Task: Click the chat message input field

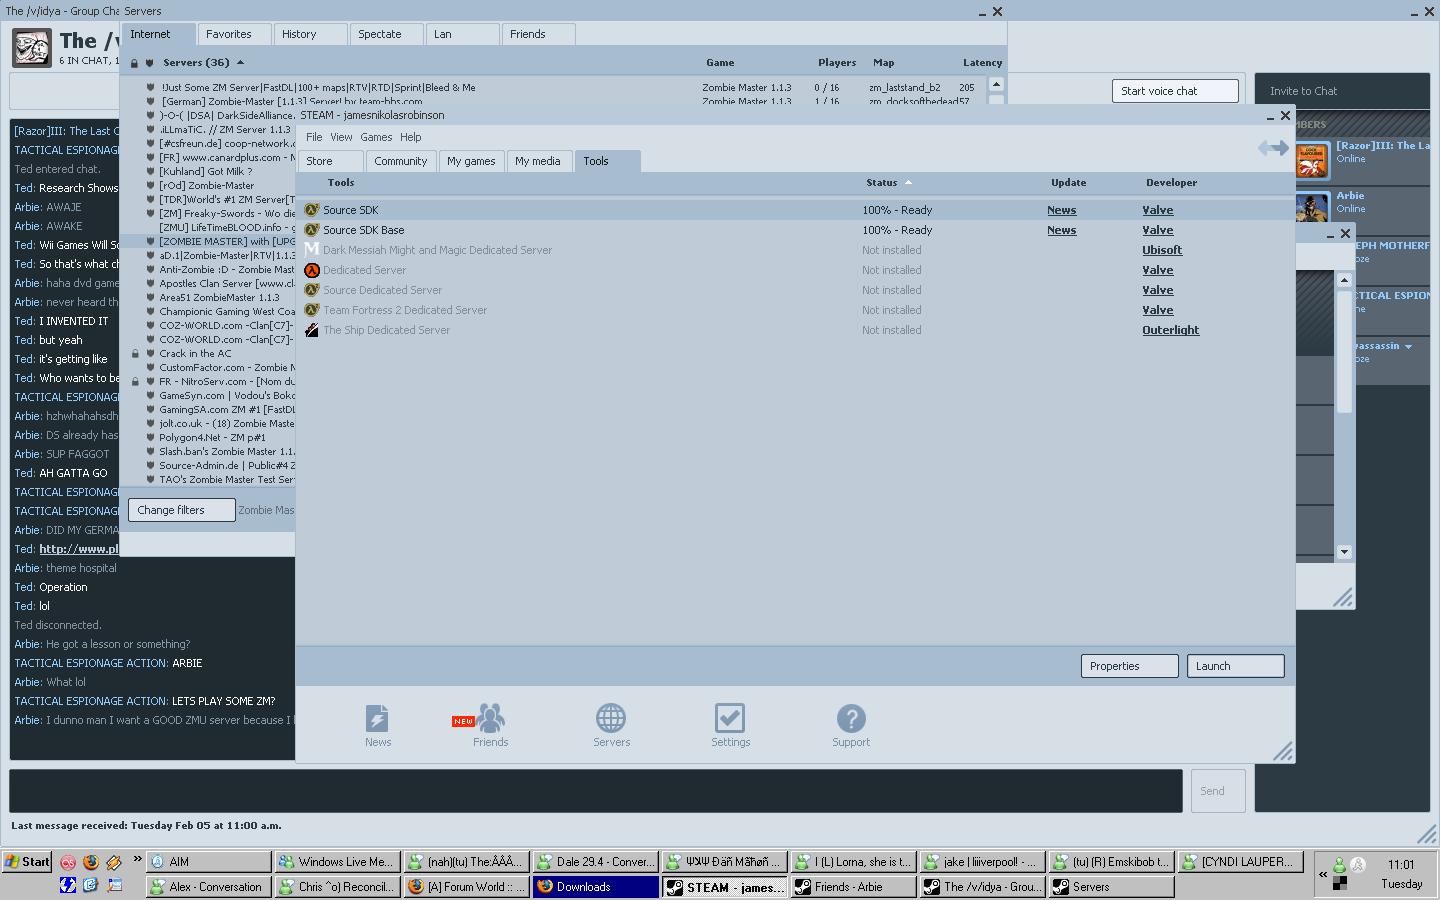Action: 596,791
